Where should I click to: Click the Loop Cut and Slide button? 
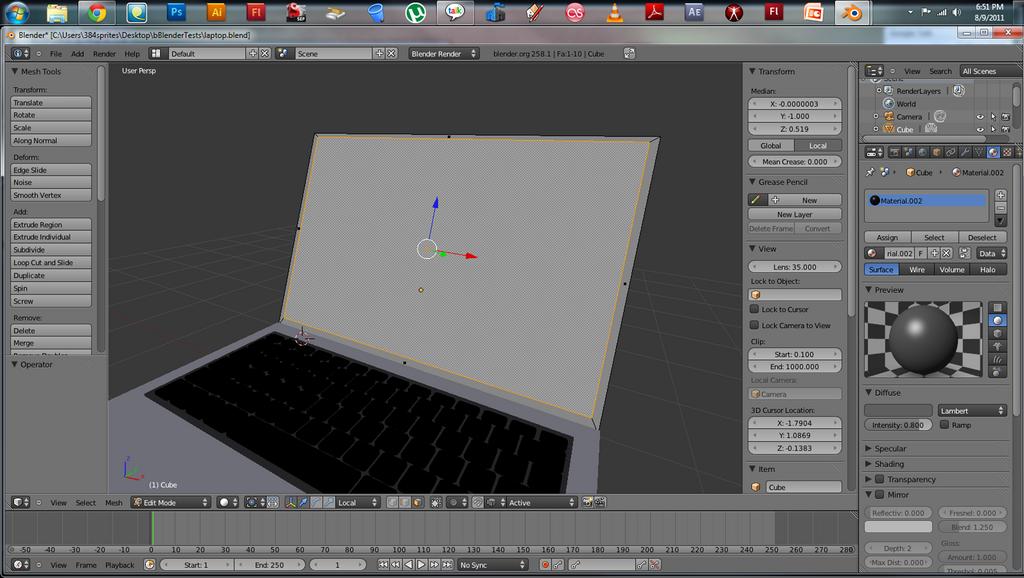click(51, 263)
